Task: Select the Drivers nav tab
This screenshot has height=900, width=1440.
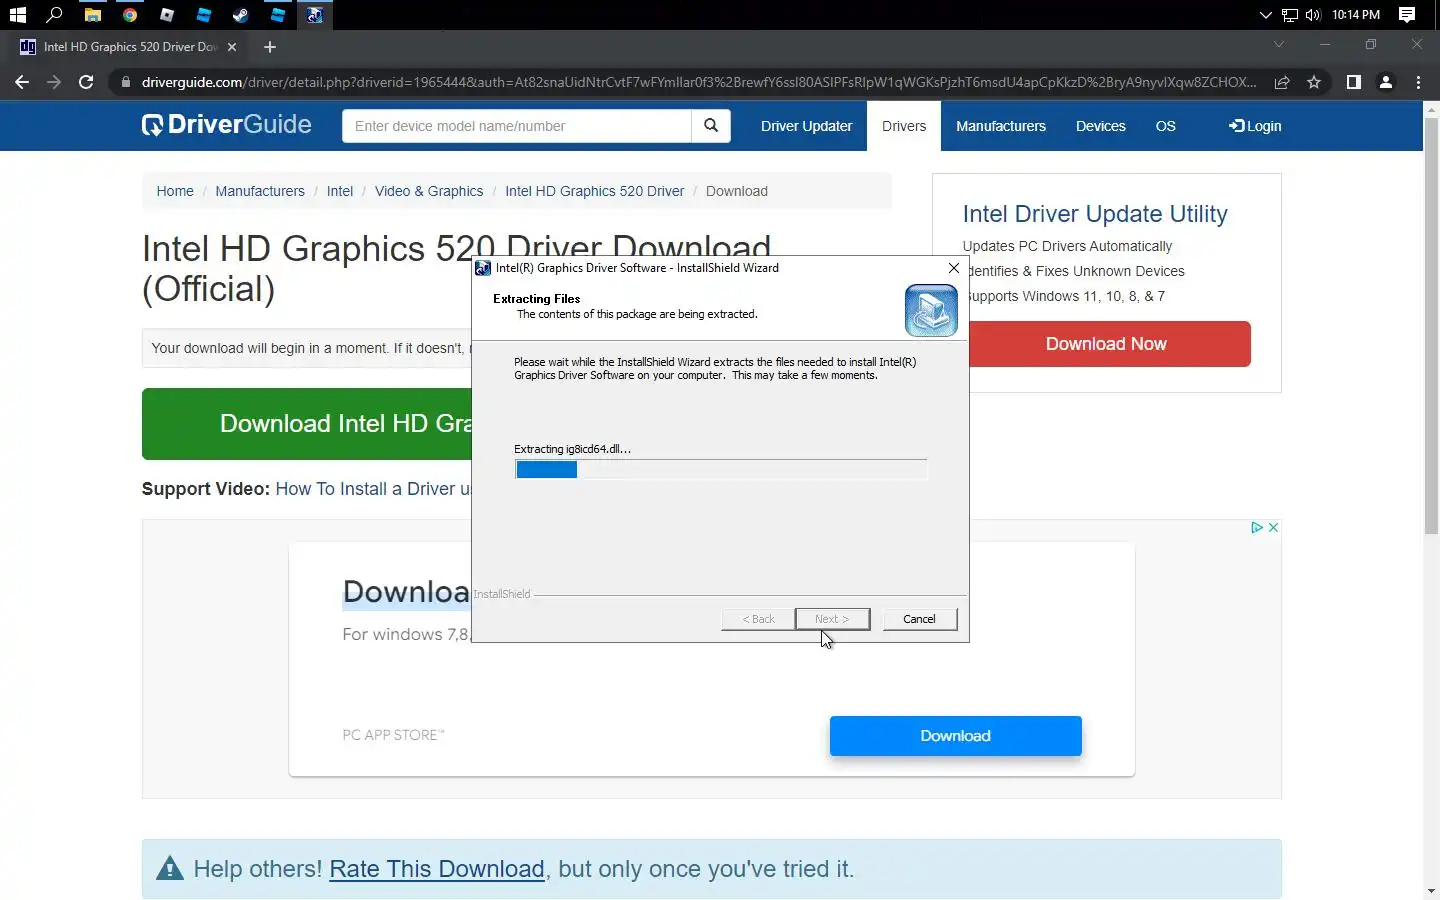Action: click(904, 126)
